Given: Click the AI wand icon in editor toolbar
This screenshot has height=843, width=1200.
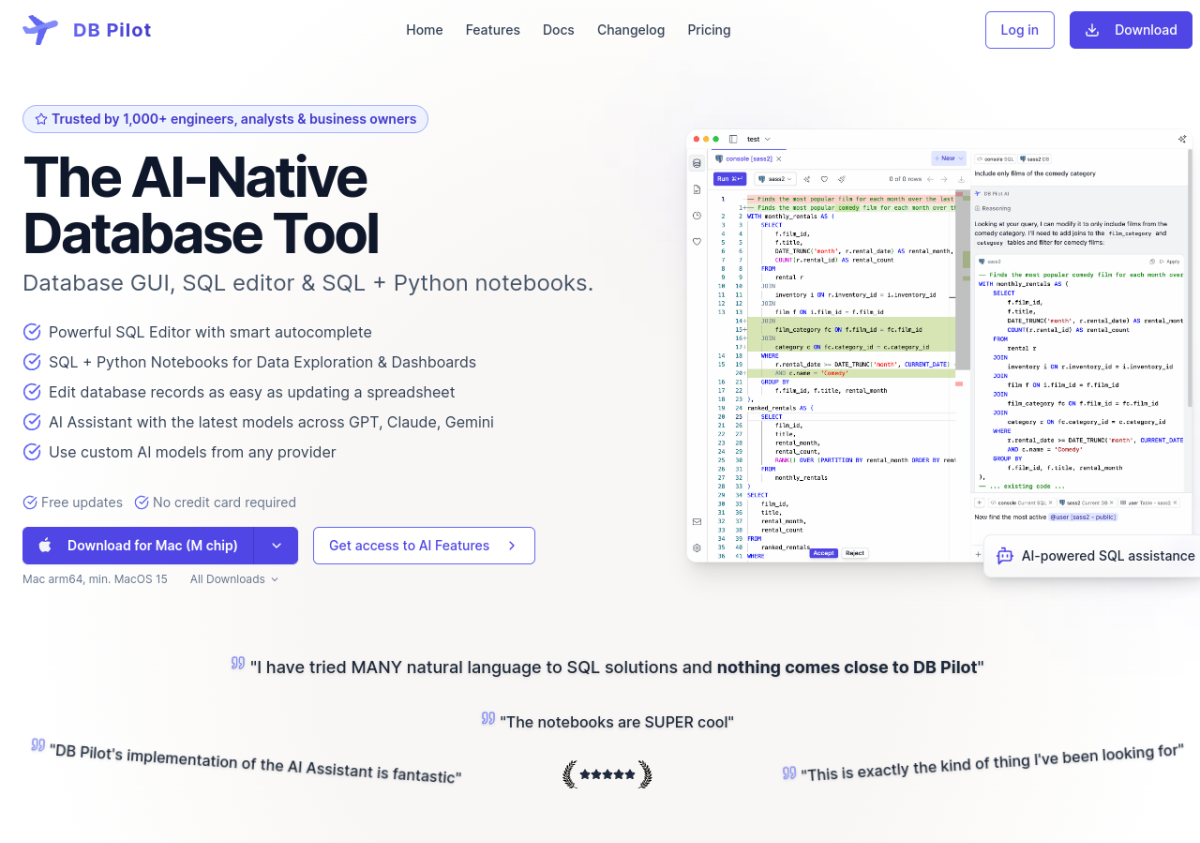Looking at the screenshot, I should point(806,179).
